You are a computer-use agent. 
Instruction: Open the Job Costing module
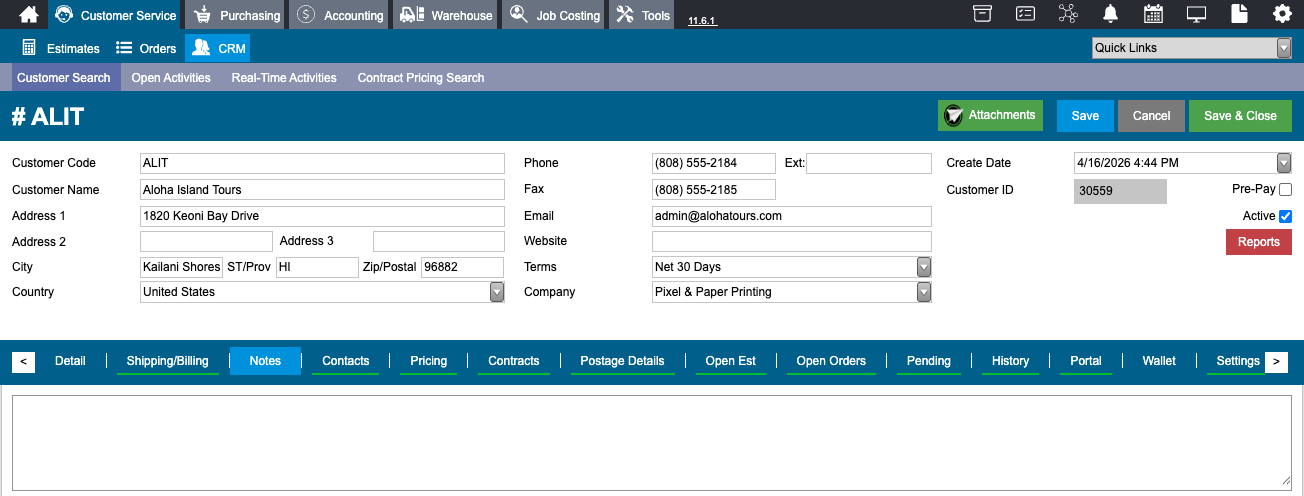click(x=554, y=15)
